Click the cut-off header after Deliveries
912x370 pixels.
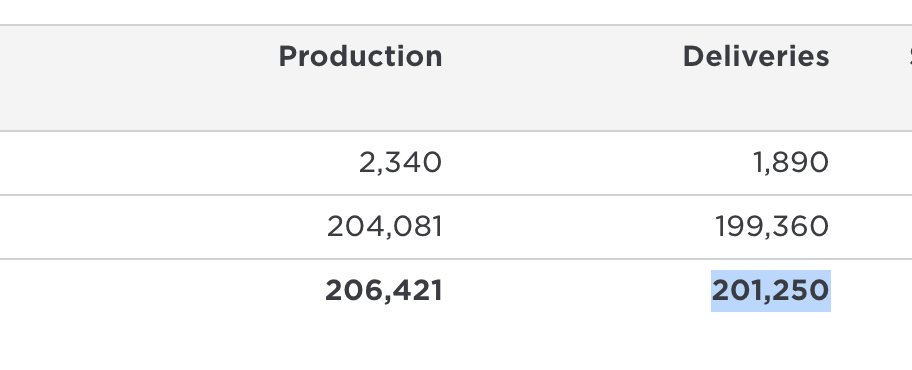click(x=909, y=57)
